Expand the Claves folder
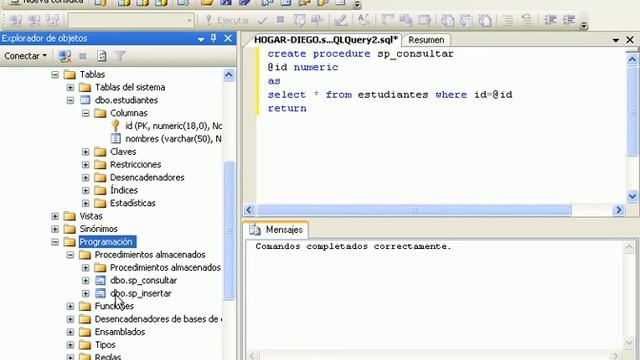The width and height of the screenshot is (640, 360). [85, 152]
